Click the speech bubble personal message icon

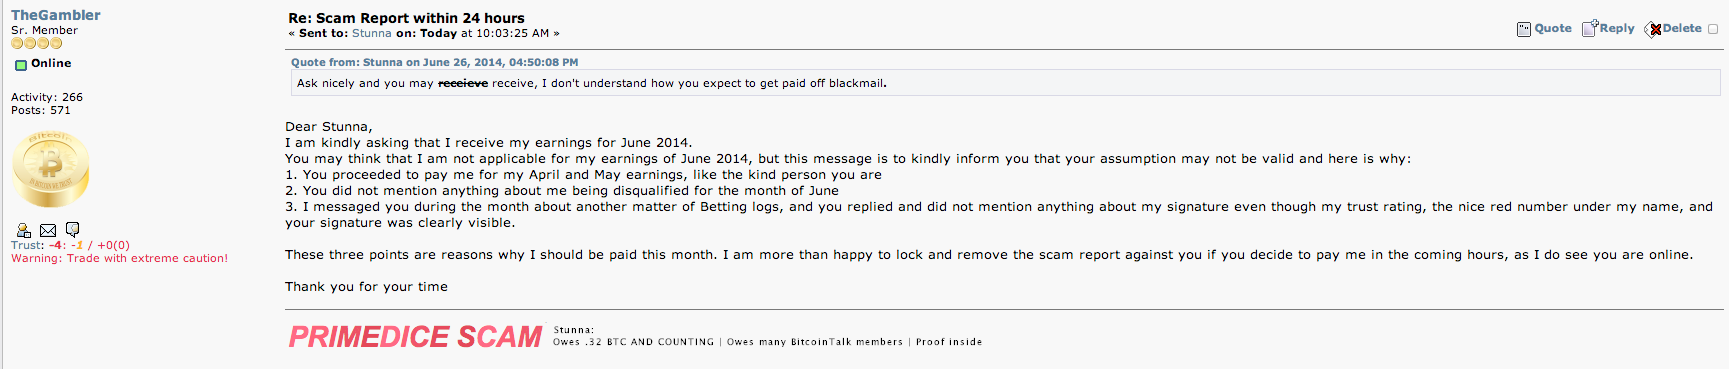pyautogui.click(x=72, y=230)
